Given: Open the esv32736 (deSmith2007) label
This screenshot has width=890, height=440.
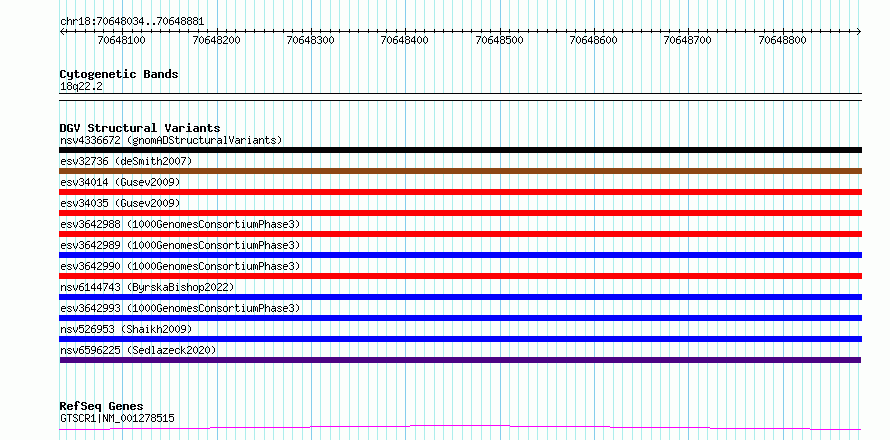Looking at the screenshot, I should pyautogui.click(x=126, y=161).
